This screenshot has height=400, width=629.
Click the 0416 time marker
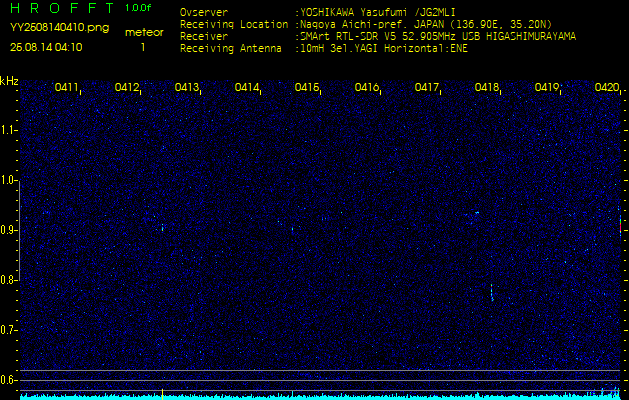coord(366,87)
